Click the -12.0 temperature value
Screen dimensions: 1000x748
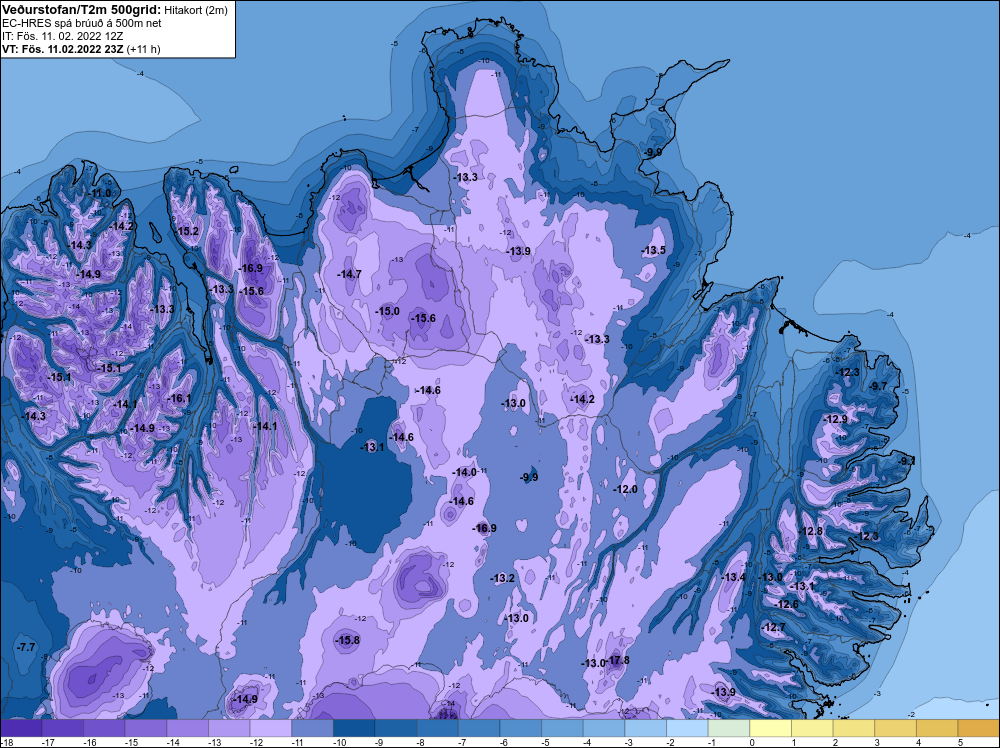625,489
